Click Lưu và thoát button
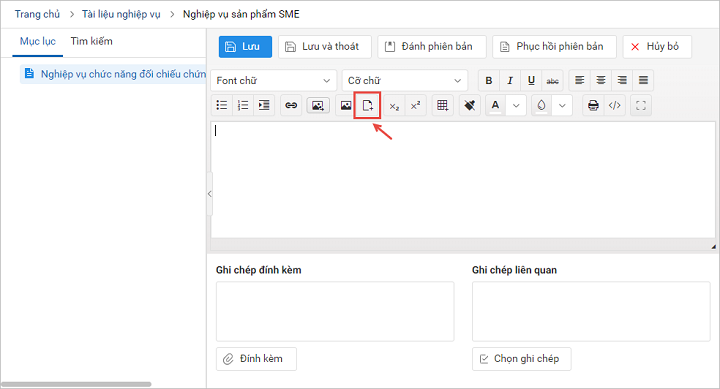 click(325, 46)
